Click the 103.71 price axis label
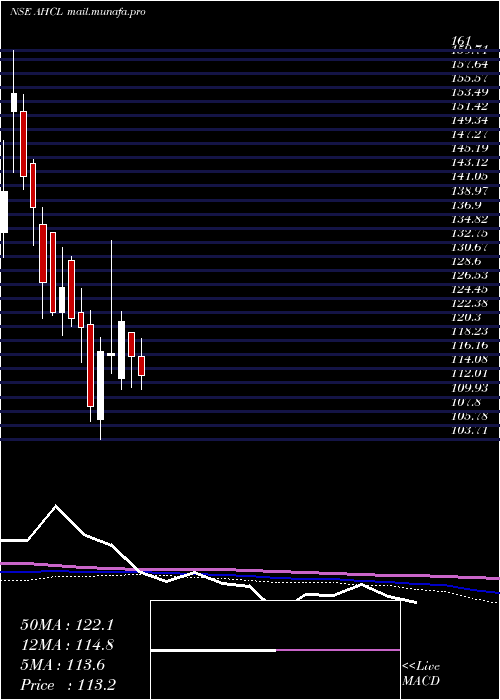 pos(469,431)
